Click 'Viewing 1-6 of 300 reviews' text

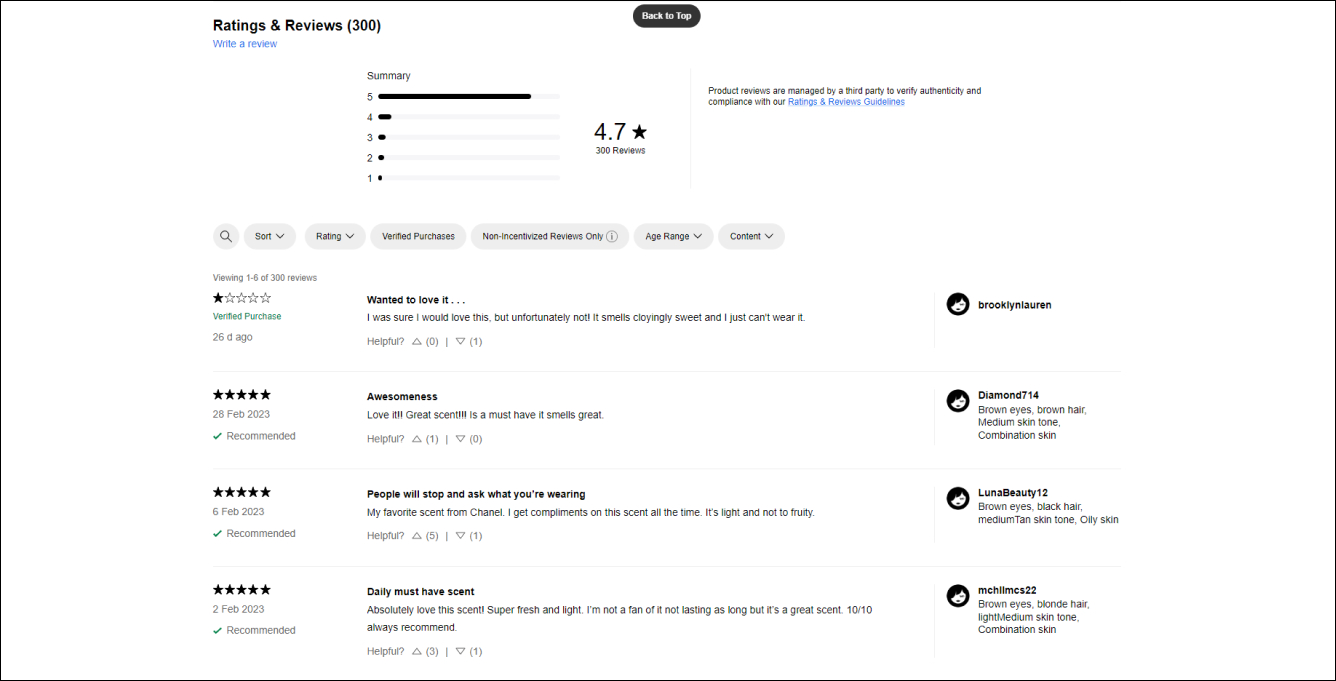pyautogui.click(x=265, y=278)
